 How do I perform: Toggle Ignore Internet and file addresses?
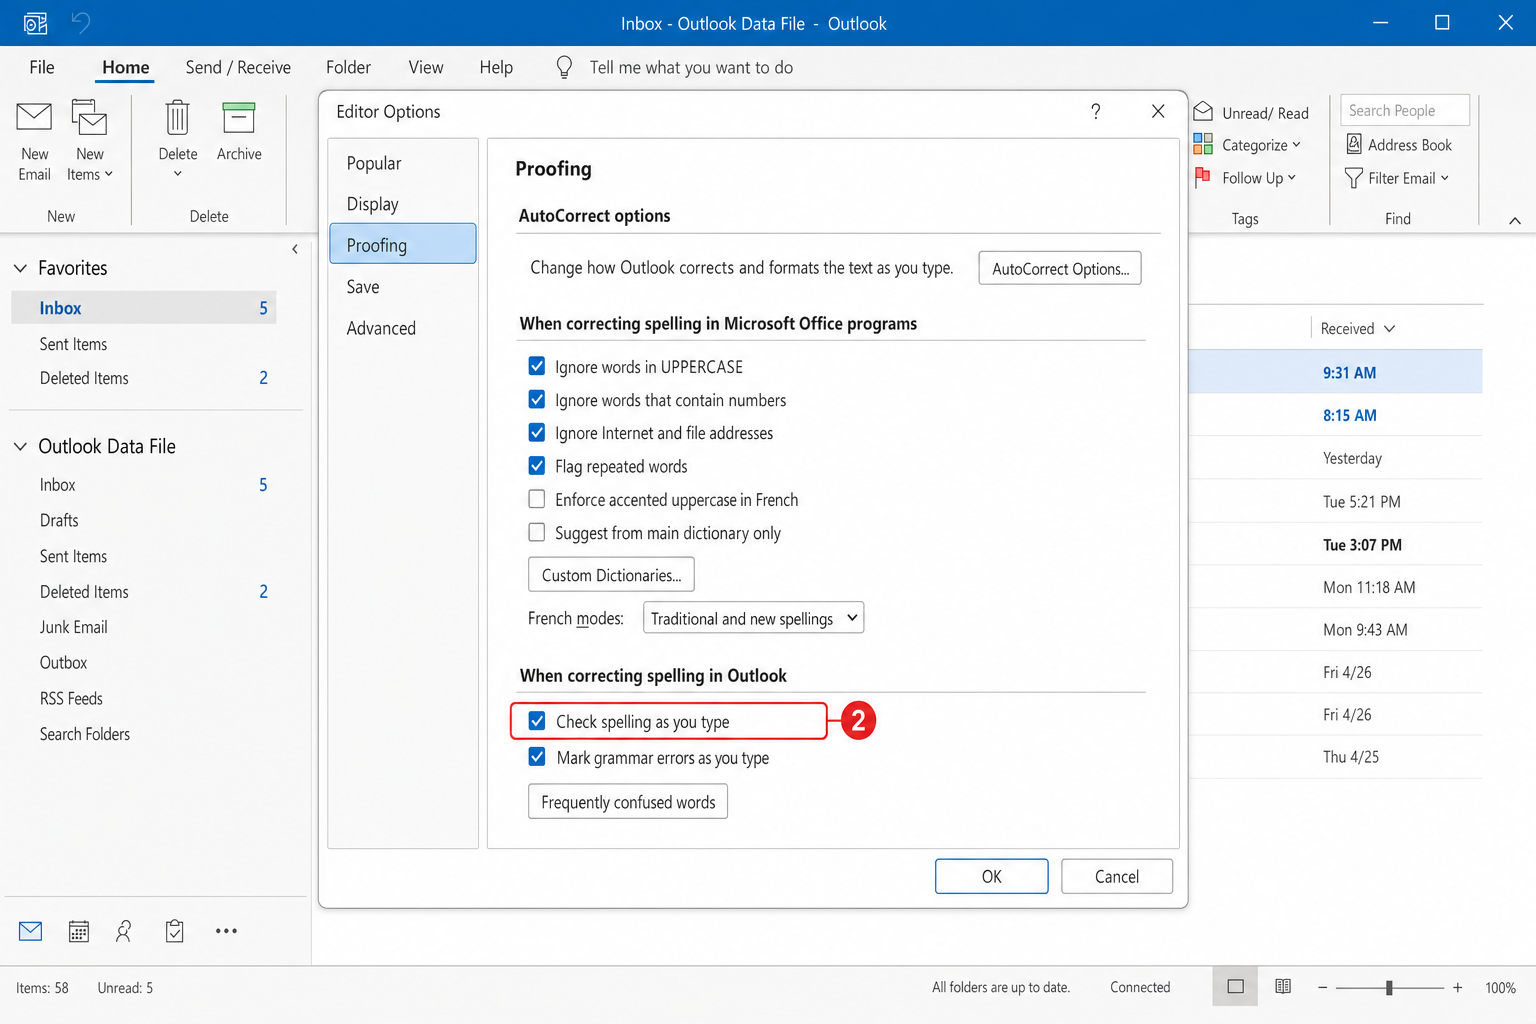click(x=537, y=432)
